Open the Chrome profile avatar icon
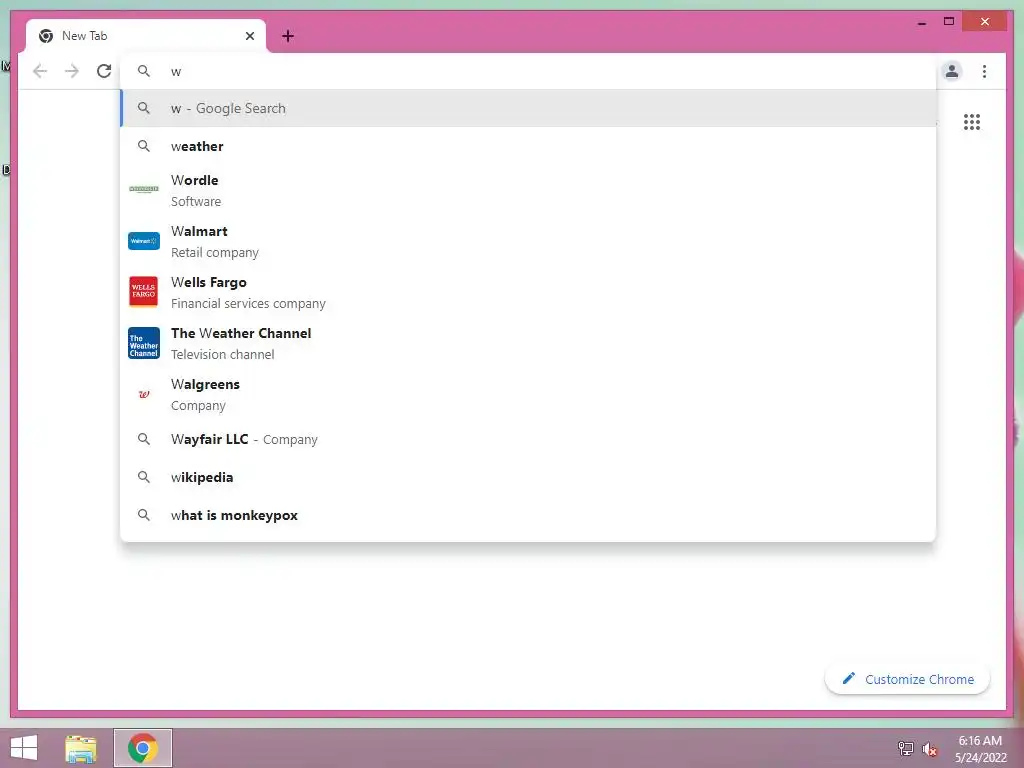The width and height of the screenshot is (1024, 768). [952, 71]
